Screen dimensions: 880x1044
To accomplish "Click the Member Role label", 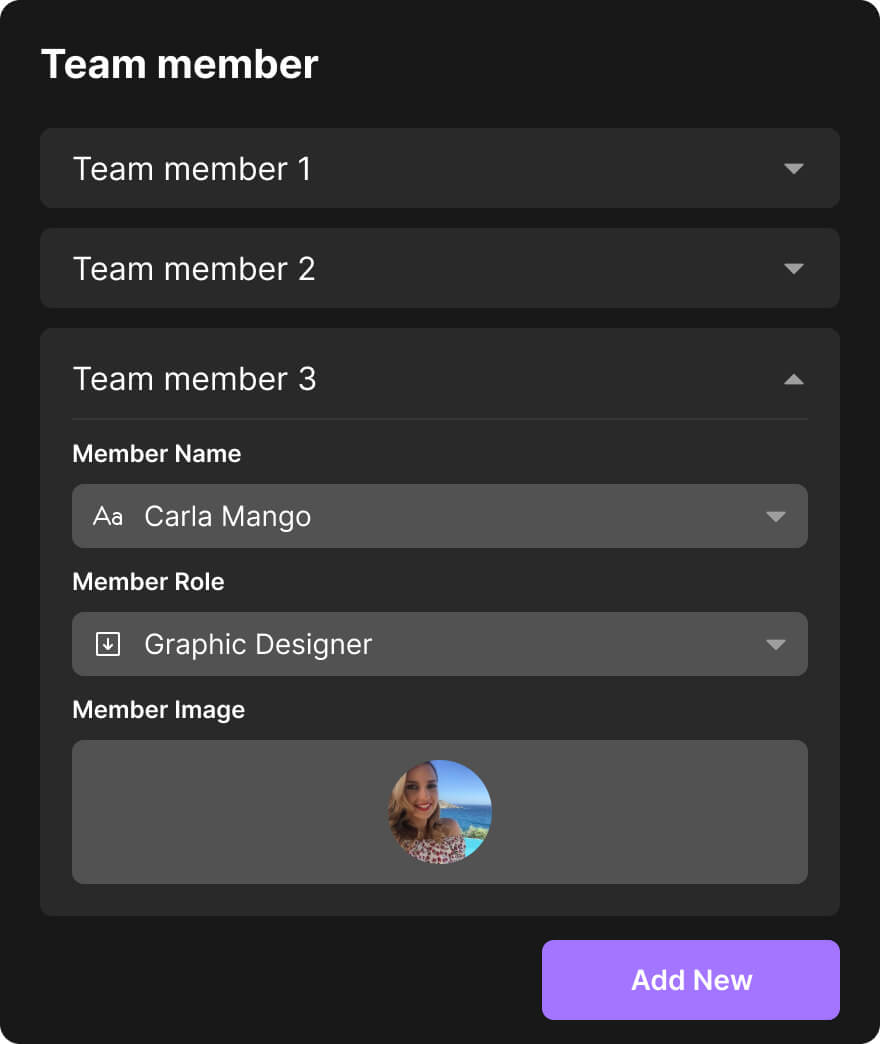I will point(148,581).
